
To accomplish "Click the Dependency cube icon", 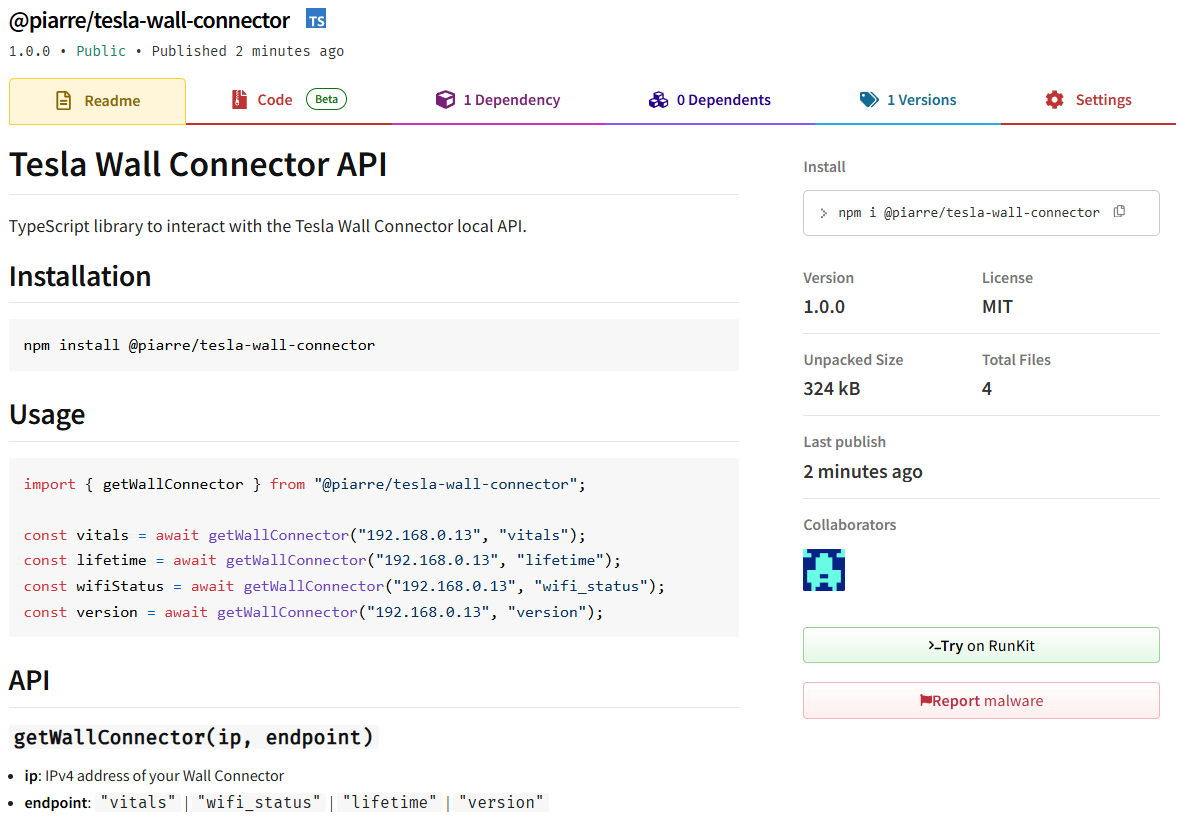I will [445, 100].
